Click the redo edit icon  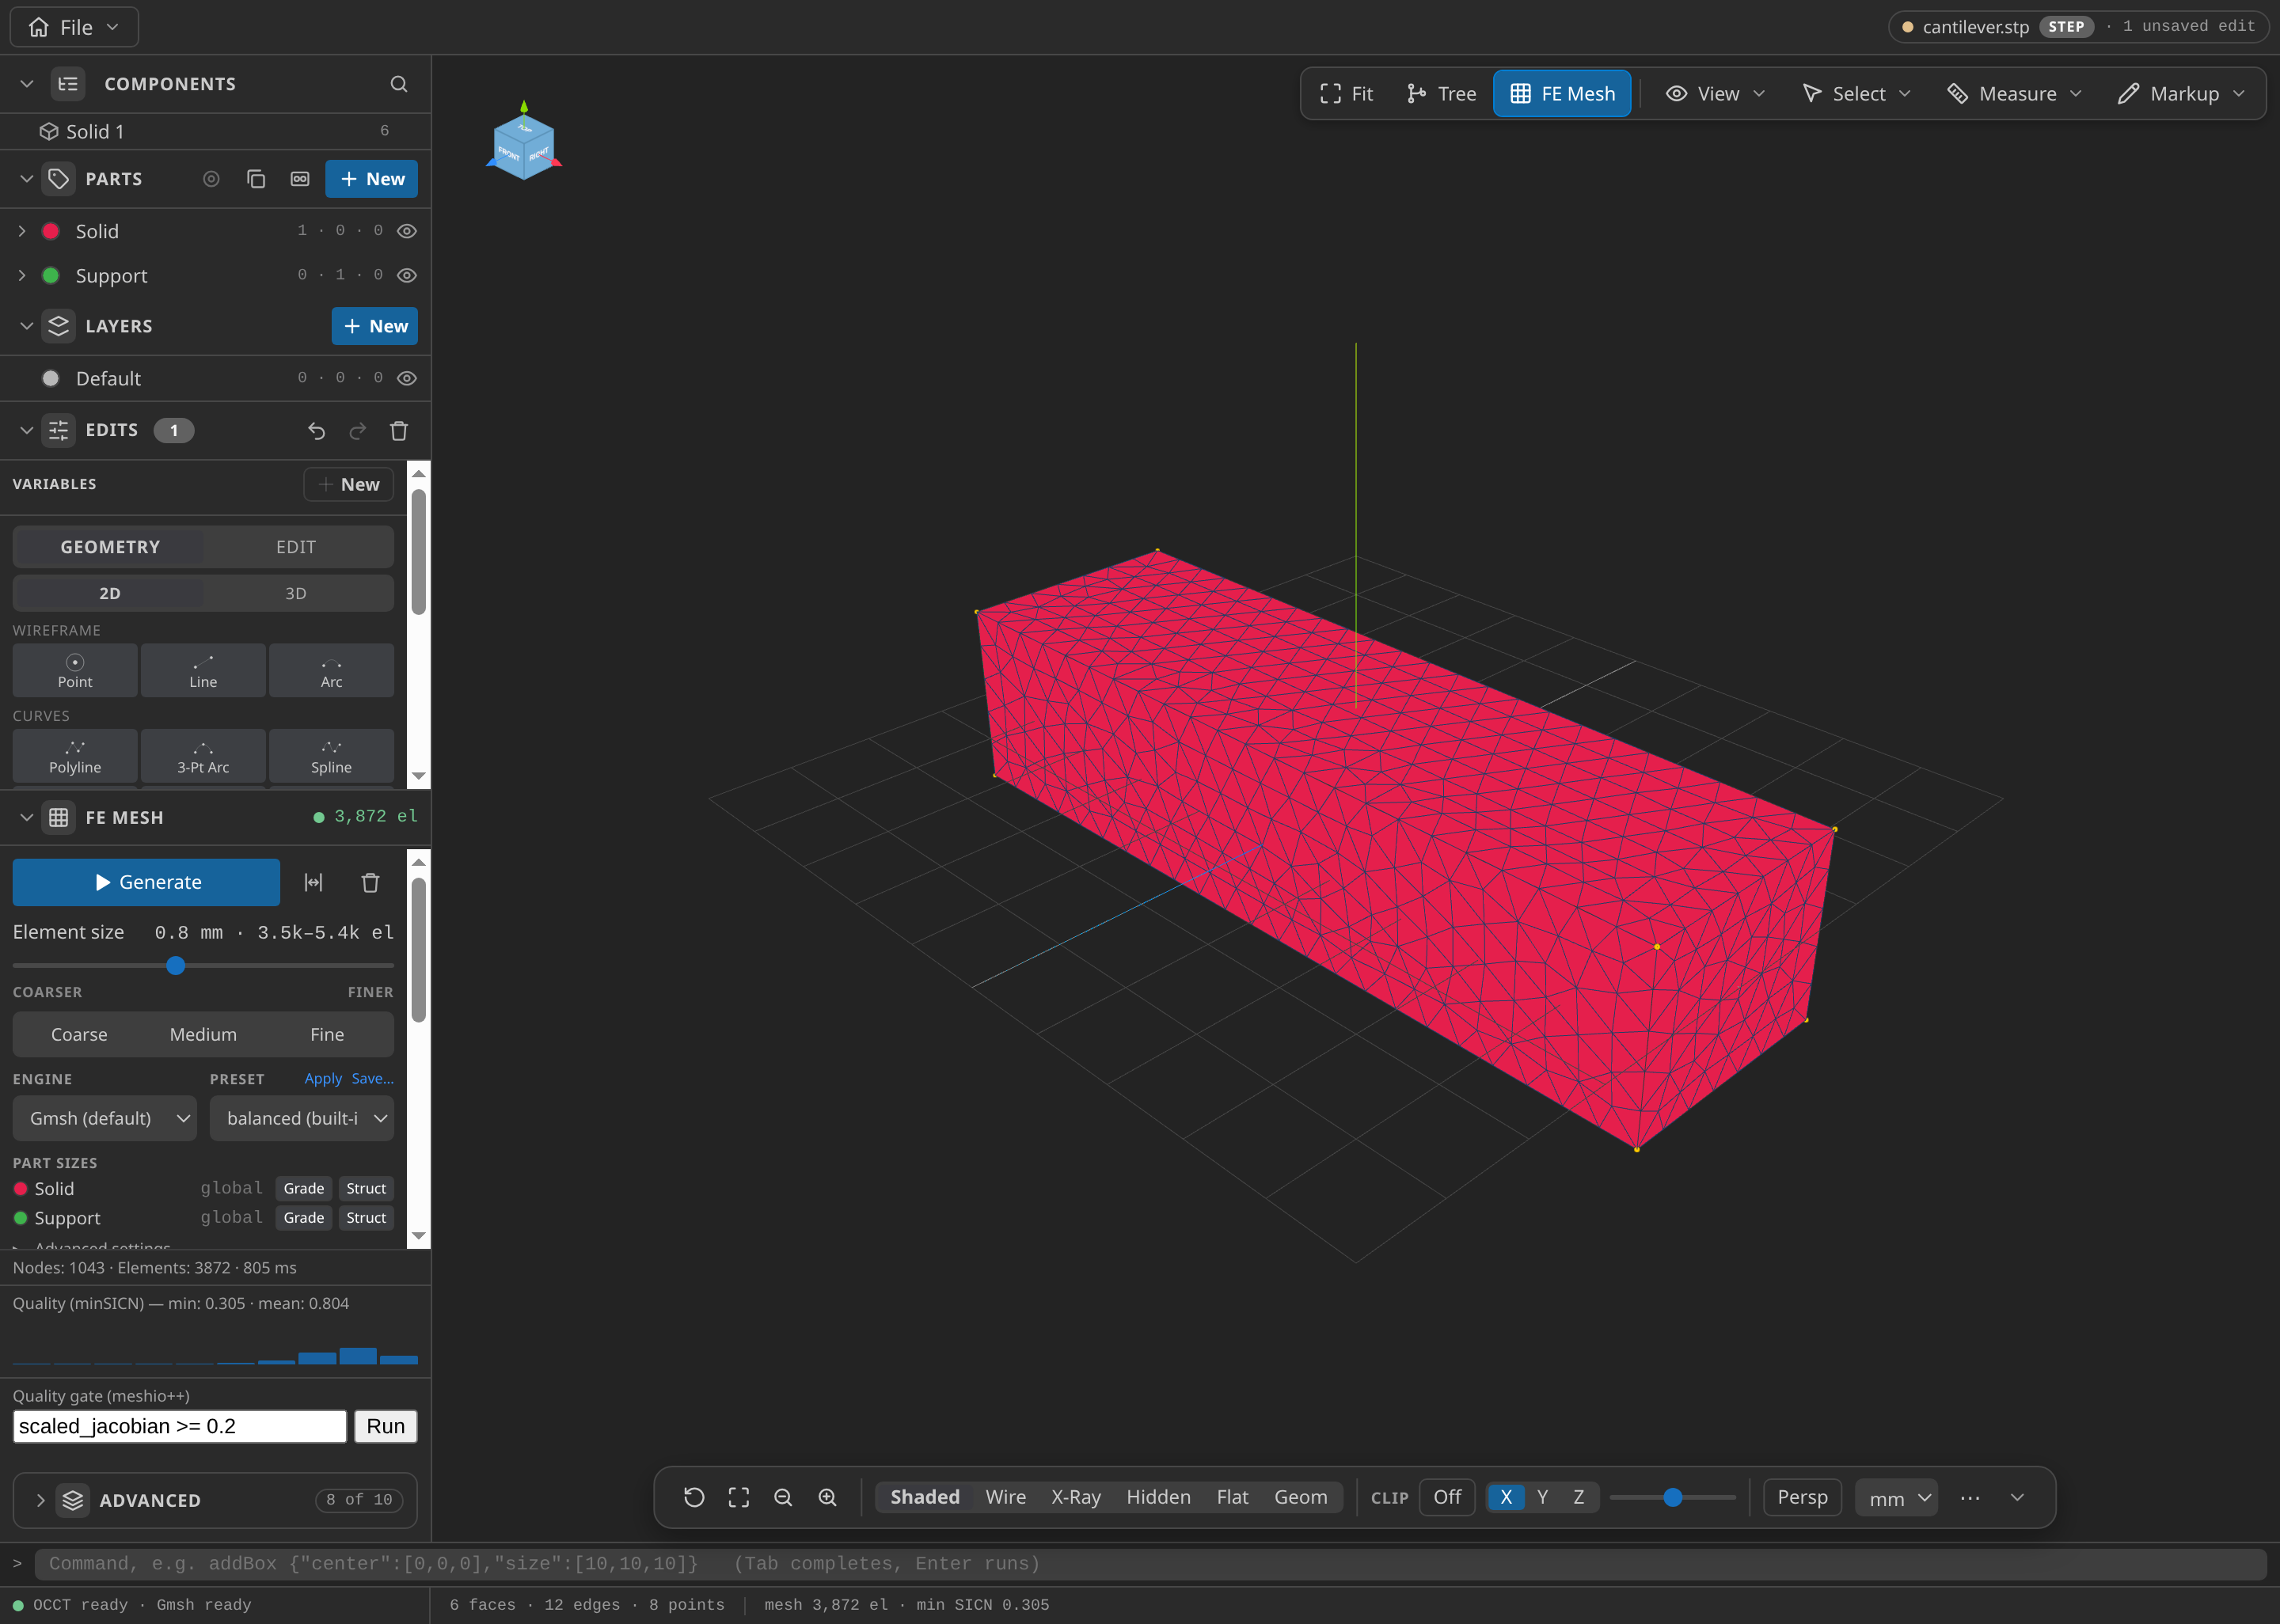point(357,431)
